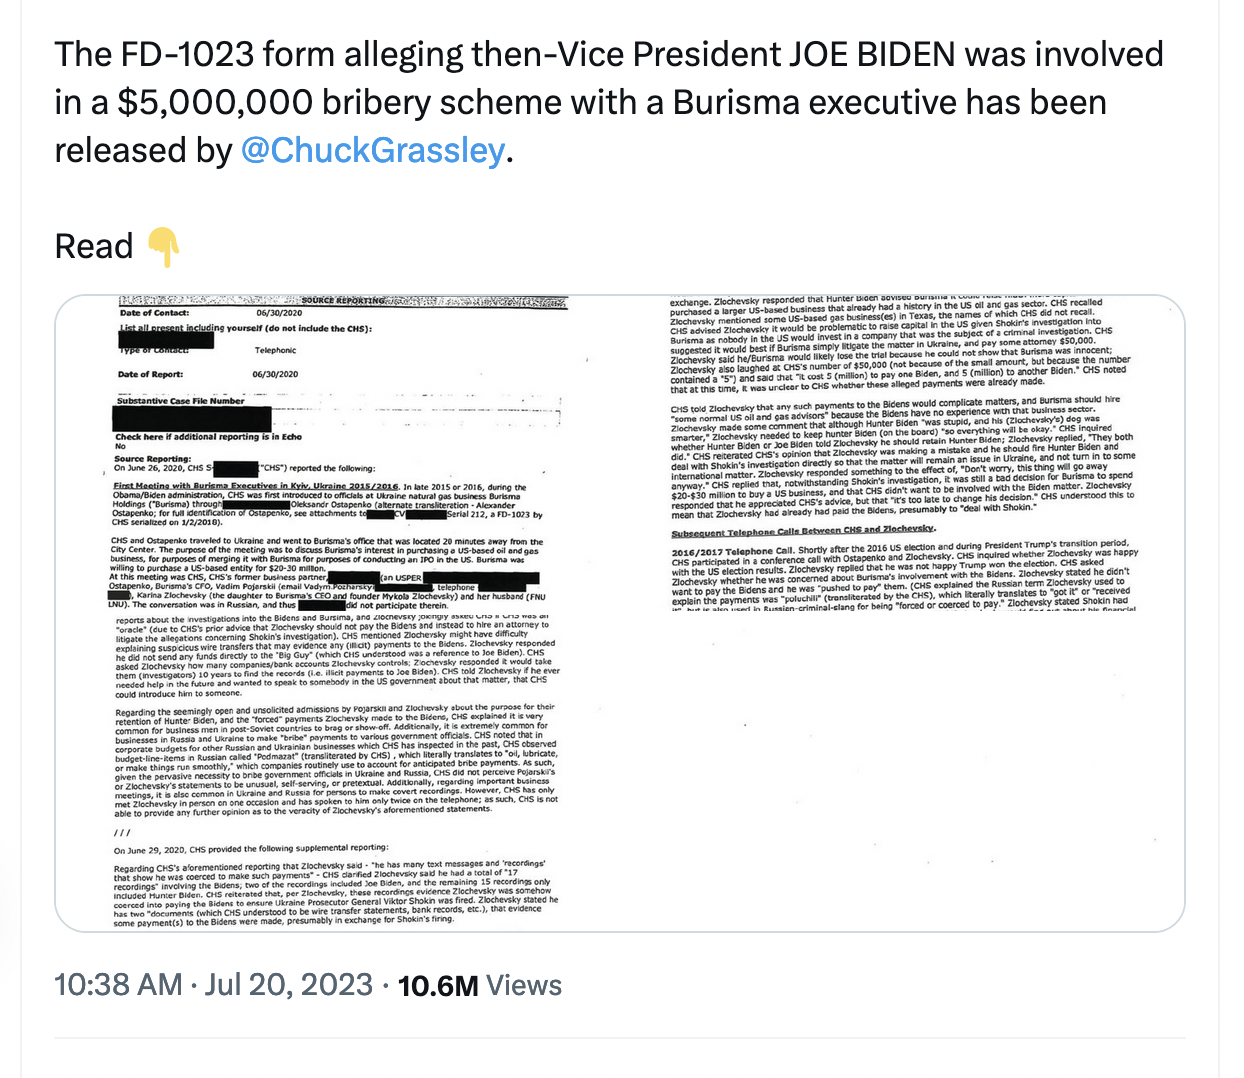This screenshot has width=1244, height=1078.
Task: Click 'Check here if additional reporting' line
Action: (x=208, y=437)
